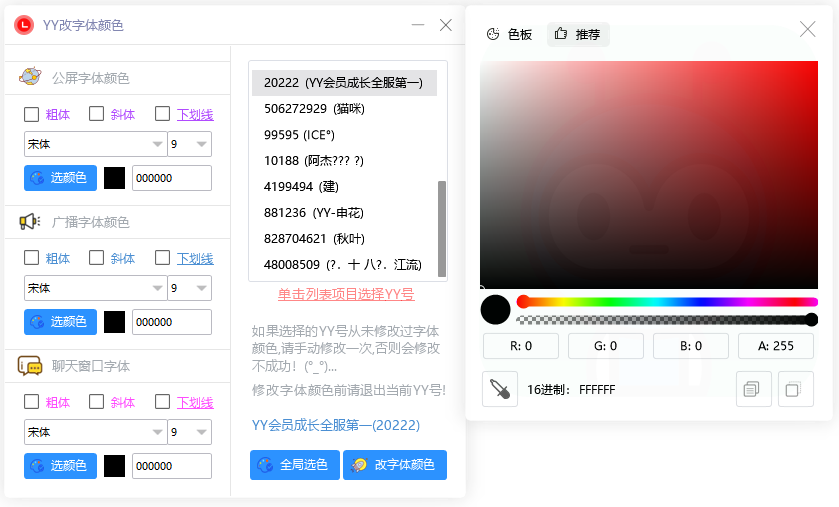This screenshot has width=839, height=507.
Task: Click the B: 0 value field
Action: point(691,346)
